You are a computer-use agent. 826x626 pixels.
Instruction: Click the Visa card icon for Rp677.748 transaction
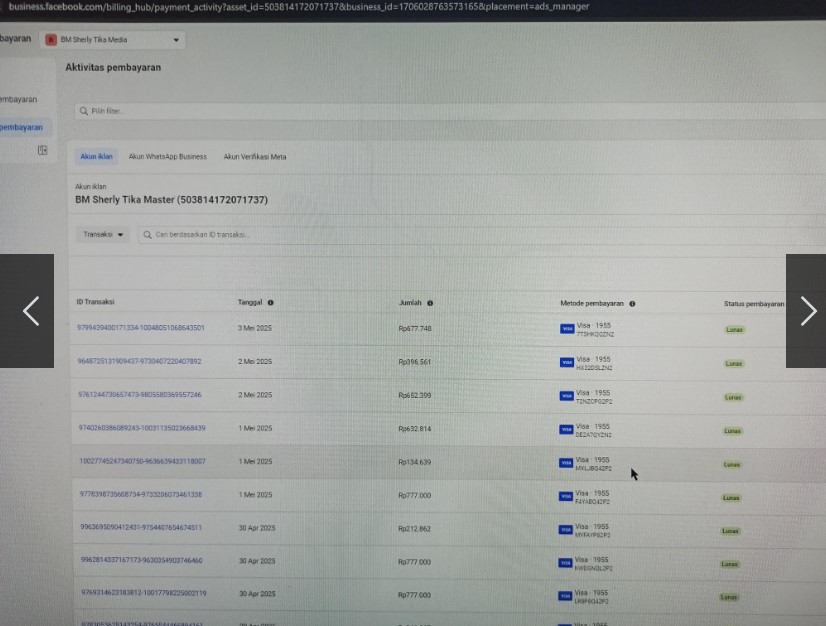(x=566, y=329)
